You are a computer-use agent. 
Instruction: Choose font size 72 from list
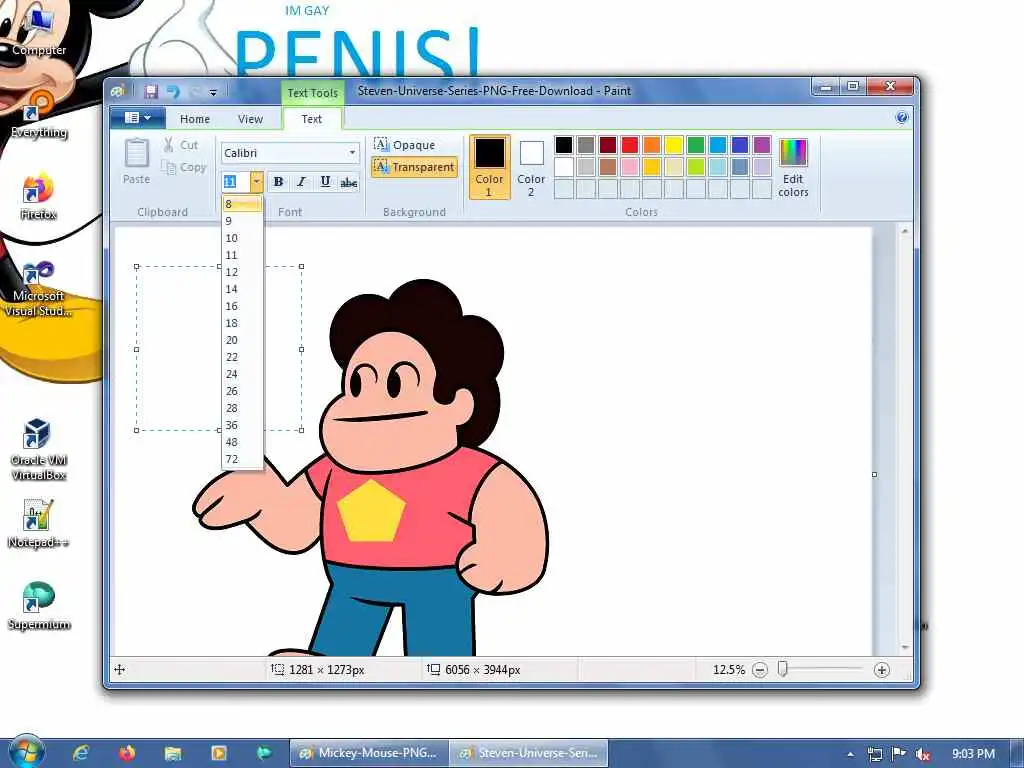[242, 458]
